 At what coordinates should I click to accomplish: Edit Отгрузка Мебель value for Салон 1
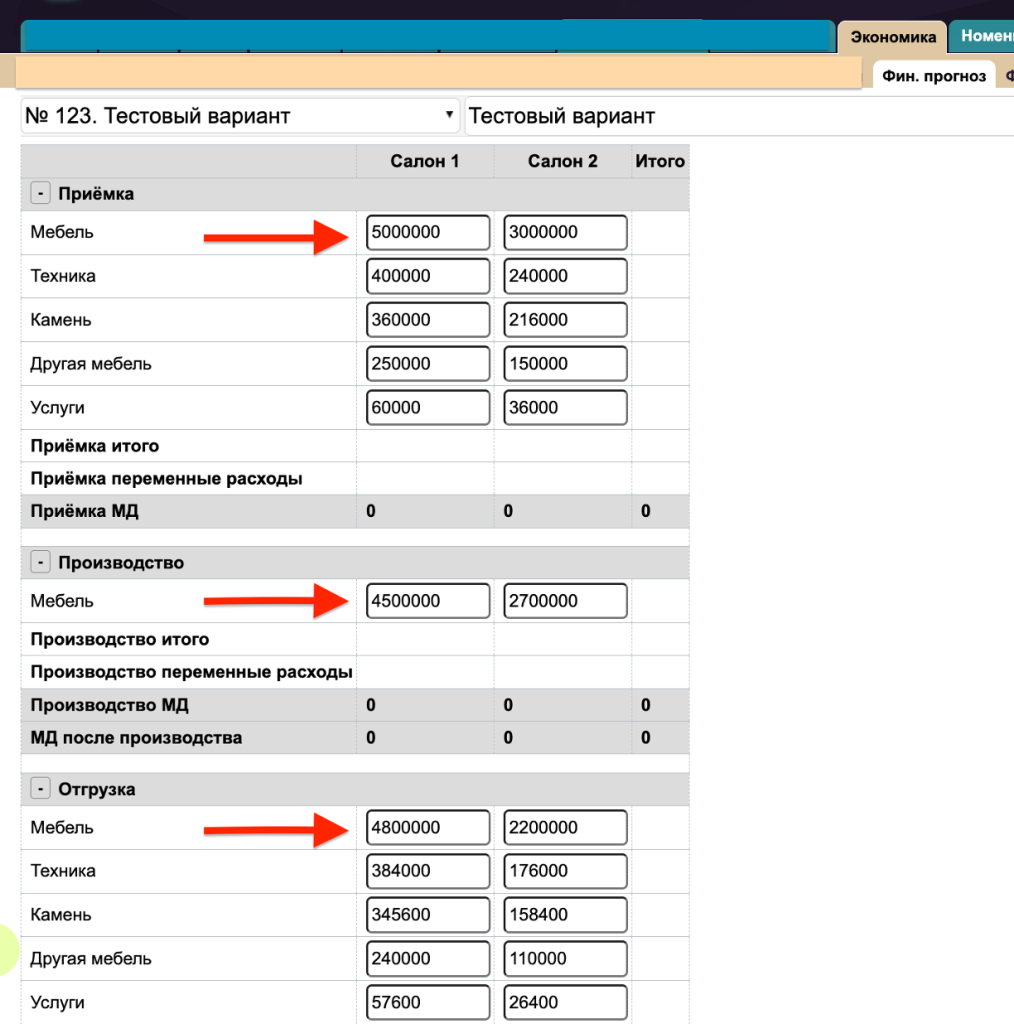coord(428,828)
